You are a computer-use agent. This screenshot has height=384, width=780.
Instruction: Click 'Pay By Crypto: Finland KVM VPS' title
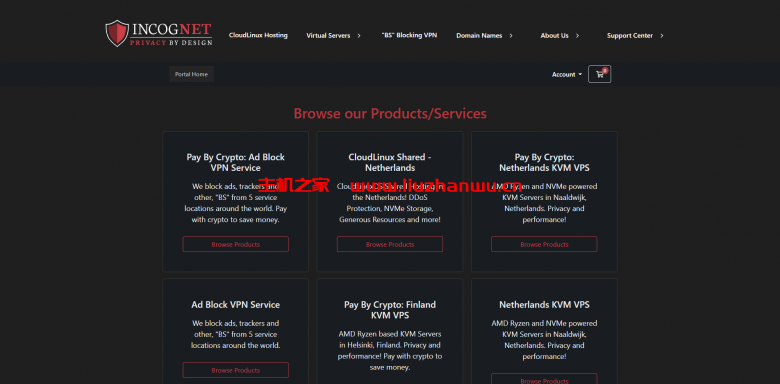[390, 310]
